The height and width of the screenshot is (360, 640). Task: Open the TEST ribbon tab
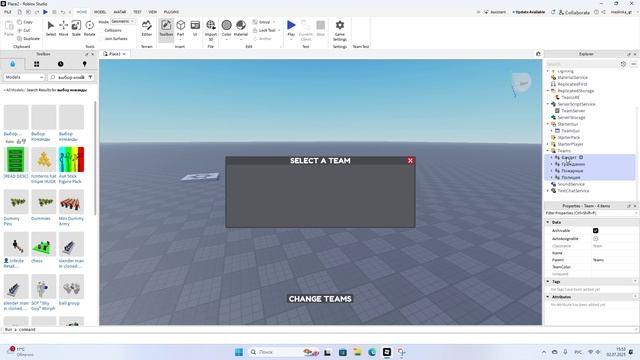tap(137, 12)
